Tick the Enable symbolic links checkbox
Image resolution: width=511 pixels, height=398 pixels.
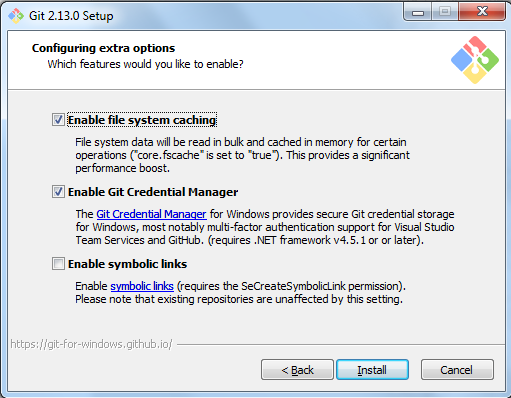(x=58, y=264)
